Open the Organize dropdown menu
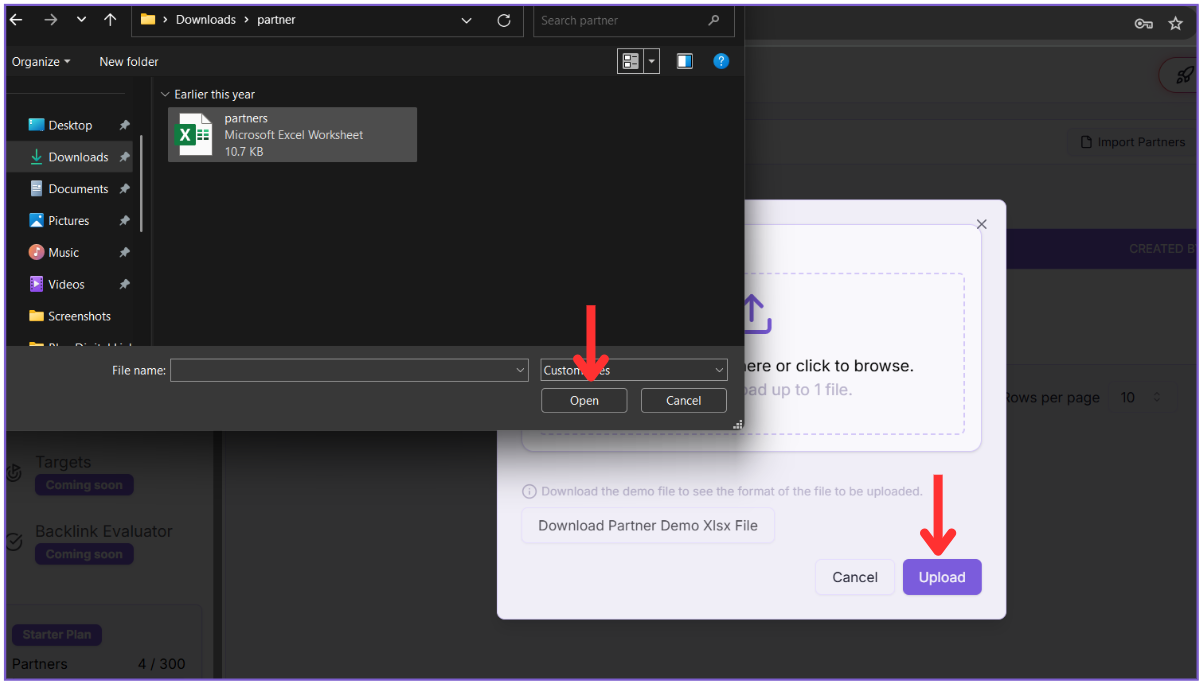The image size is (1203, 682). [x=41, y=62]
